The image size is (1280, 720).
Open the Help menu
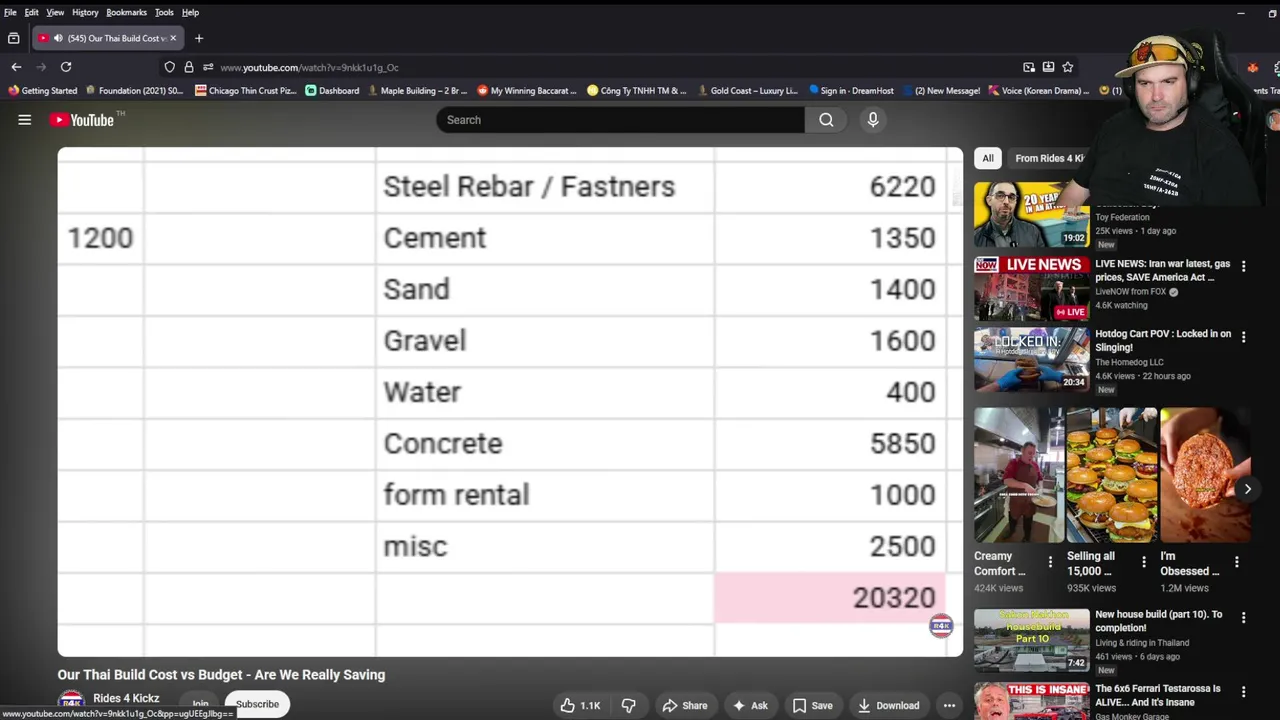point(190,12)
